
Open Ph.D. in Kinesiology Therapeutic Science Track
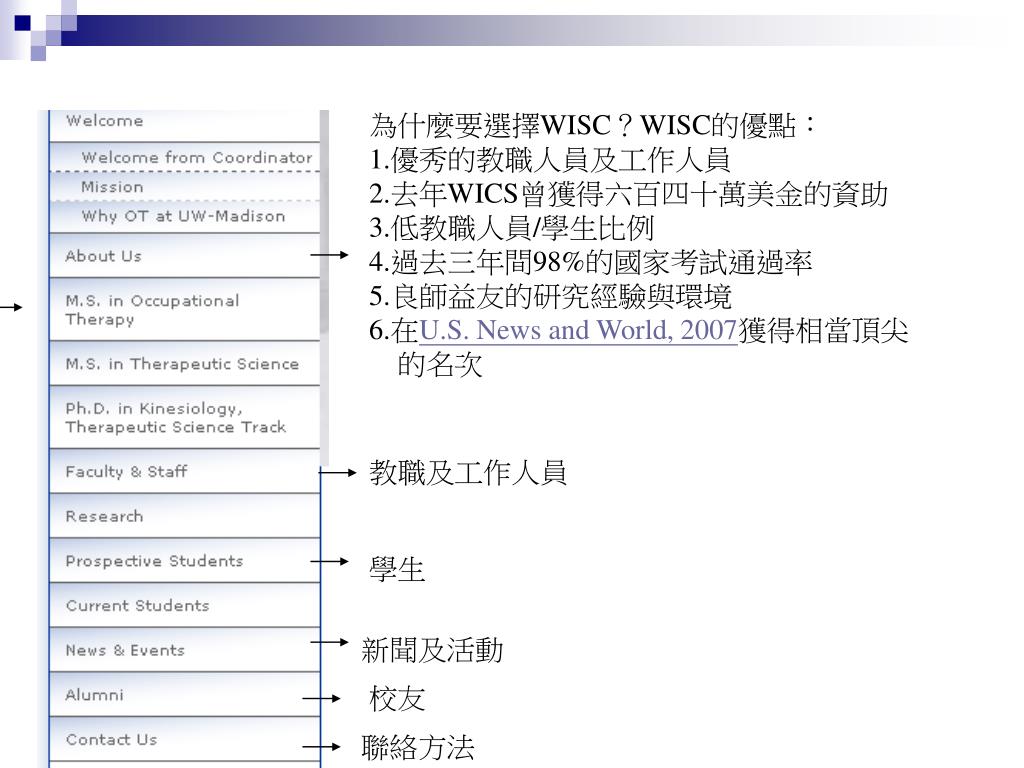(x=184, y=417)
